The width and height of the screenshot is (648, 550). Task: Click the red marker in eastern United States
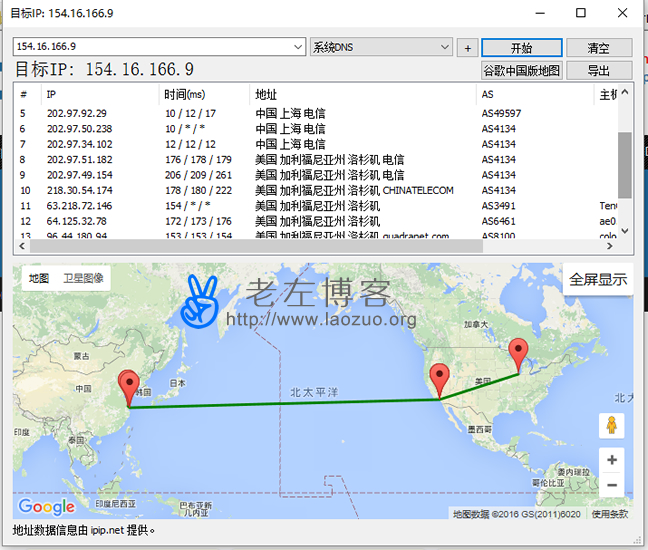[518, 354]
